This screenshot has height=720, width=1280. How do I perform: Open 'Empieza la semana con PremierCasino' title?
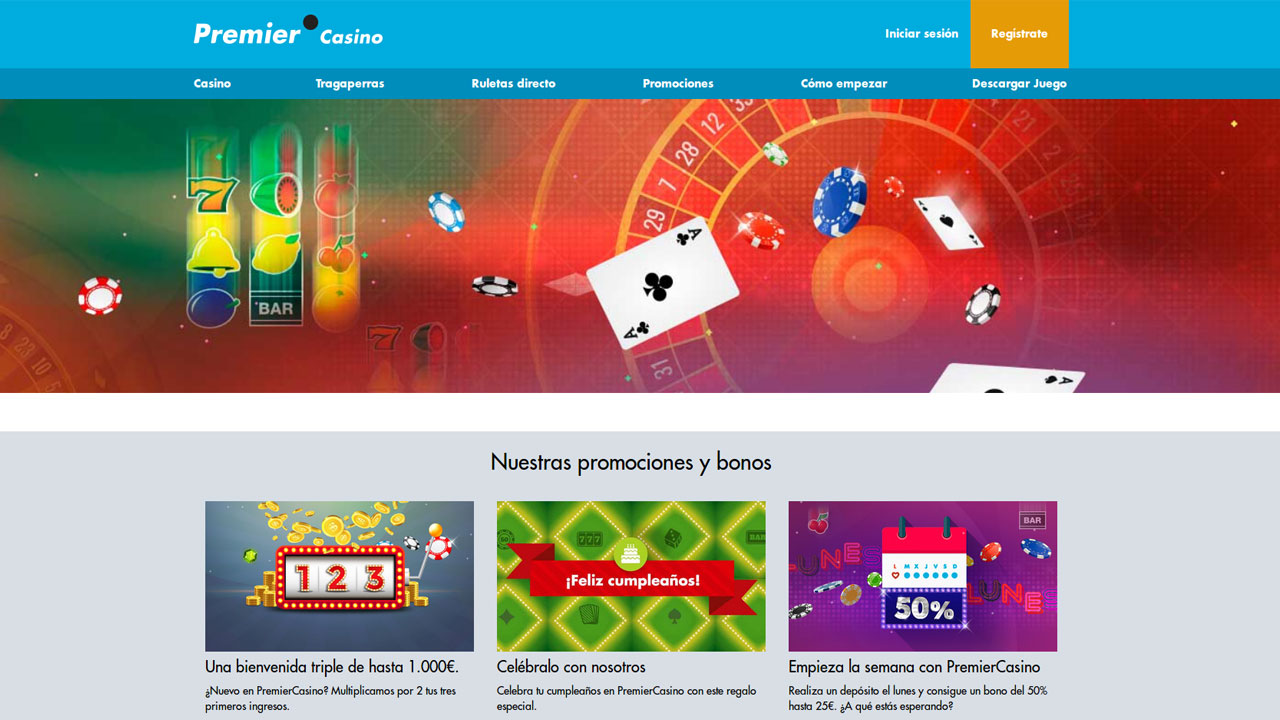(914, 667)
